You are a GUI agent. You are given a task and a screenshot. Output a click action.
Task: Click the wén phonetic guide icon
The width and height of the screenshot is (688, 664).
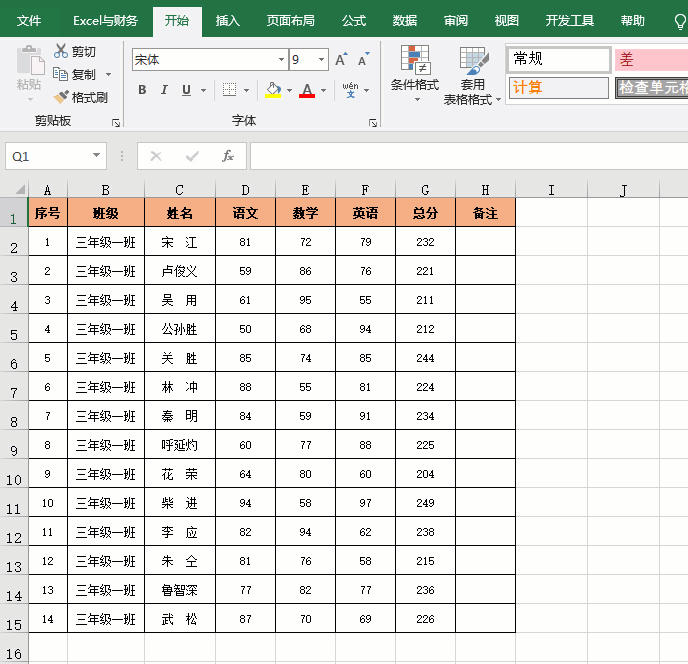click(350, 90)
